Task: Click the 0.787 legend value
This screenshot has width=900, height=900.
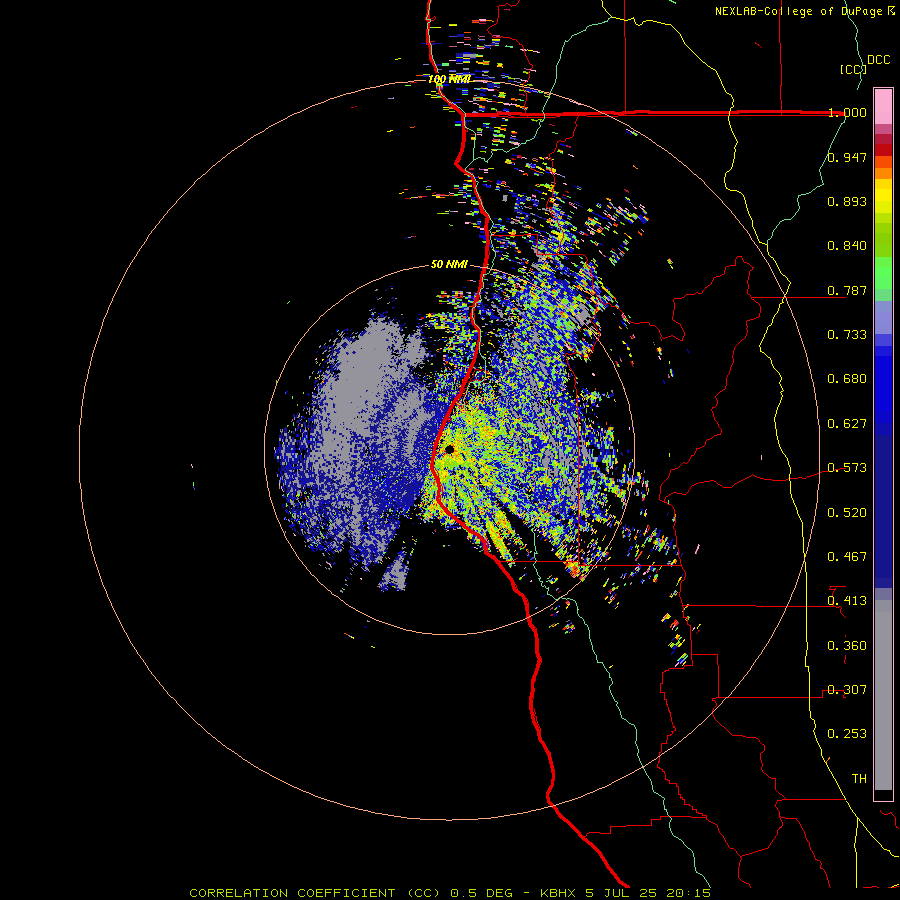Action: 847,290
